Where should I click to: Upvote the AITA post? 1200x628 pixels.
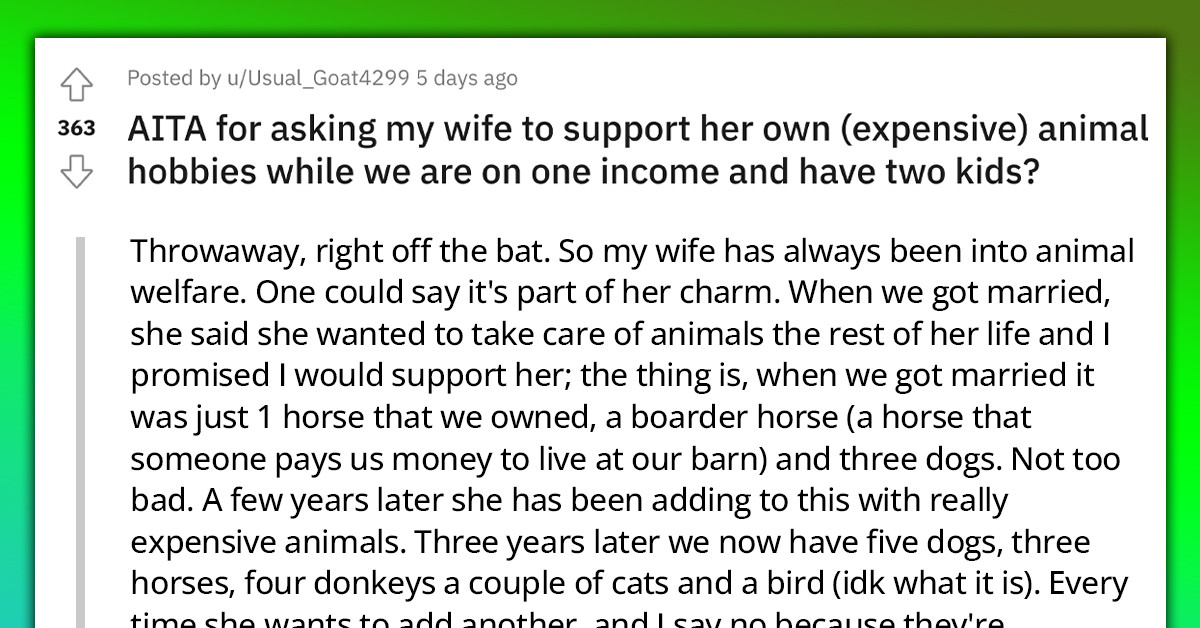pyautogui.click(x=77, y=84)
